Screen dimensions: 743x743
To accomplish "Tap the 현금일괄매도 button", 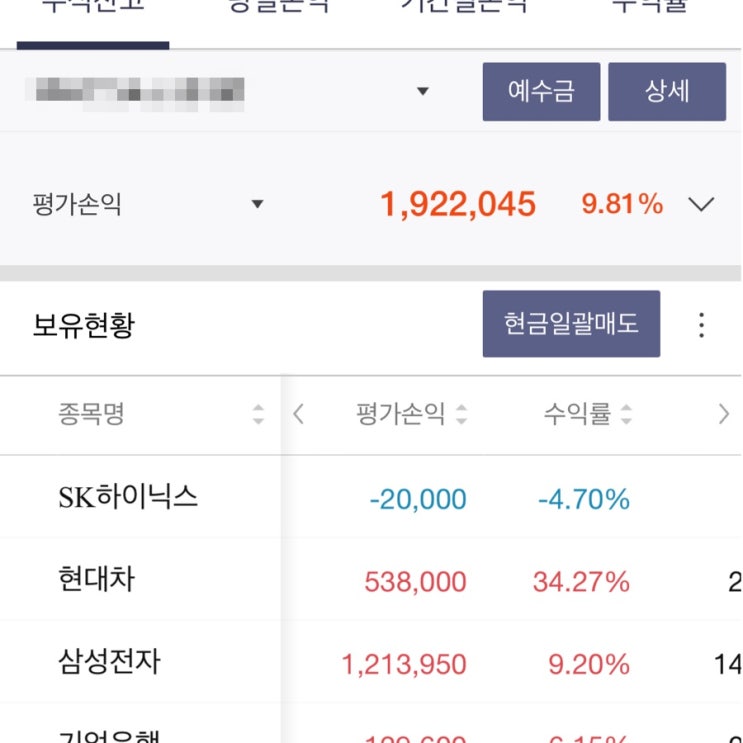I will [x=571, y=324].
